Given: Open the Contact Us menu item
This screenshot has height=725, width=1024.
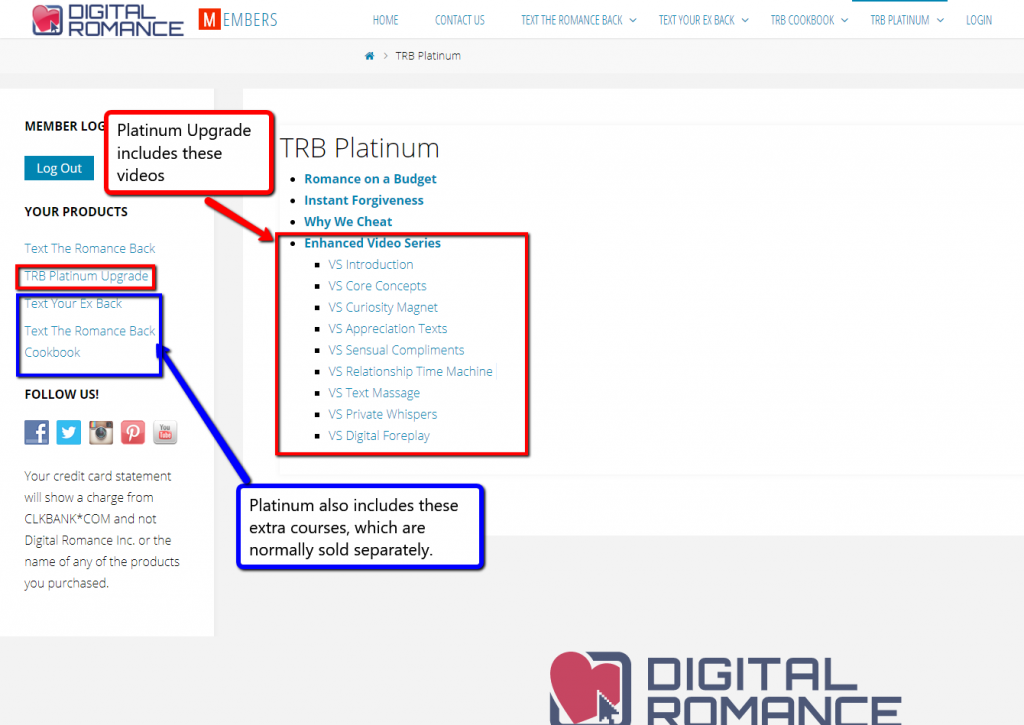Looking at the screenshot, I should 460,20.
